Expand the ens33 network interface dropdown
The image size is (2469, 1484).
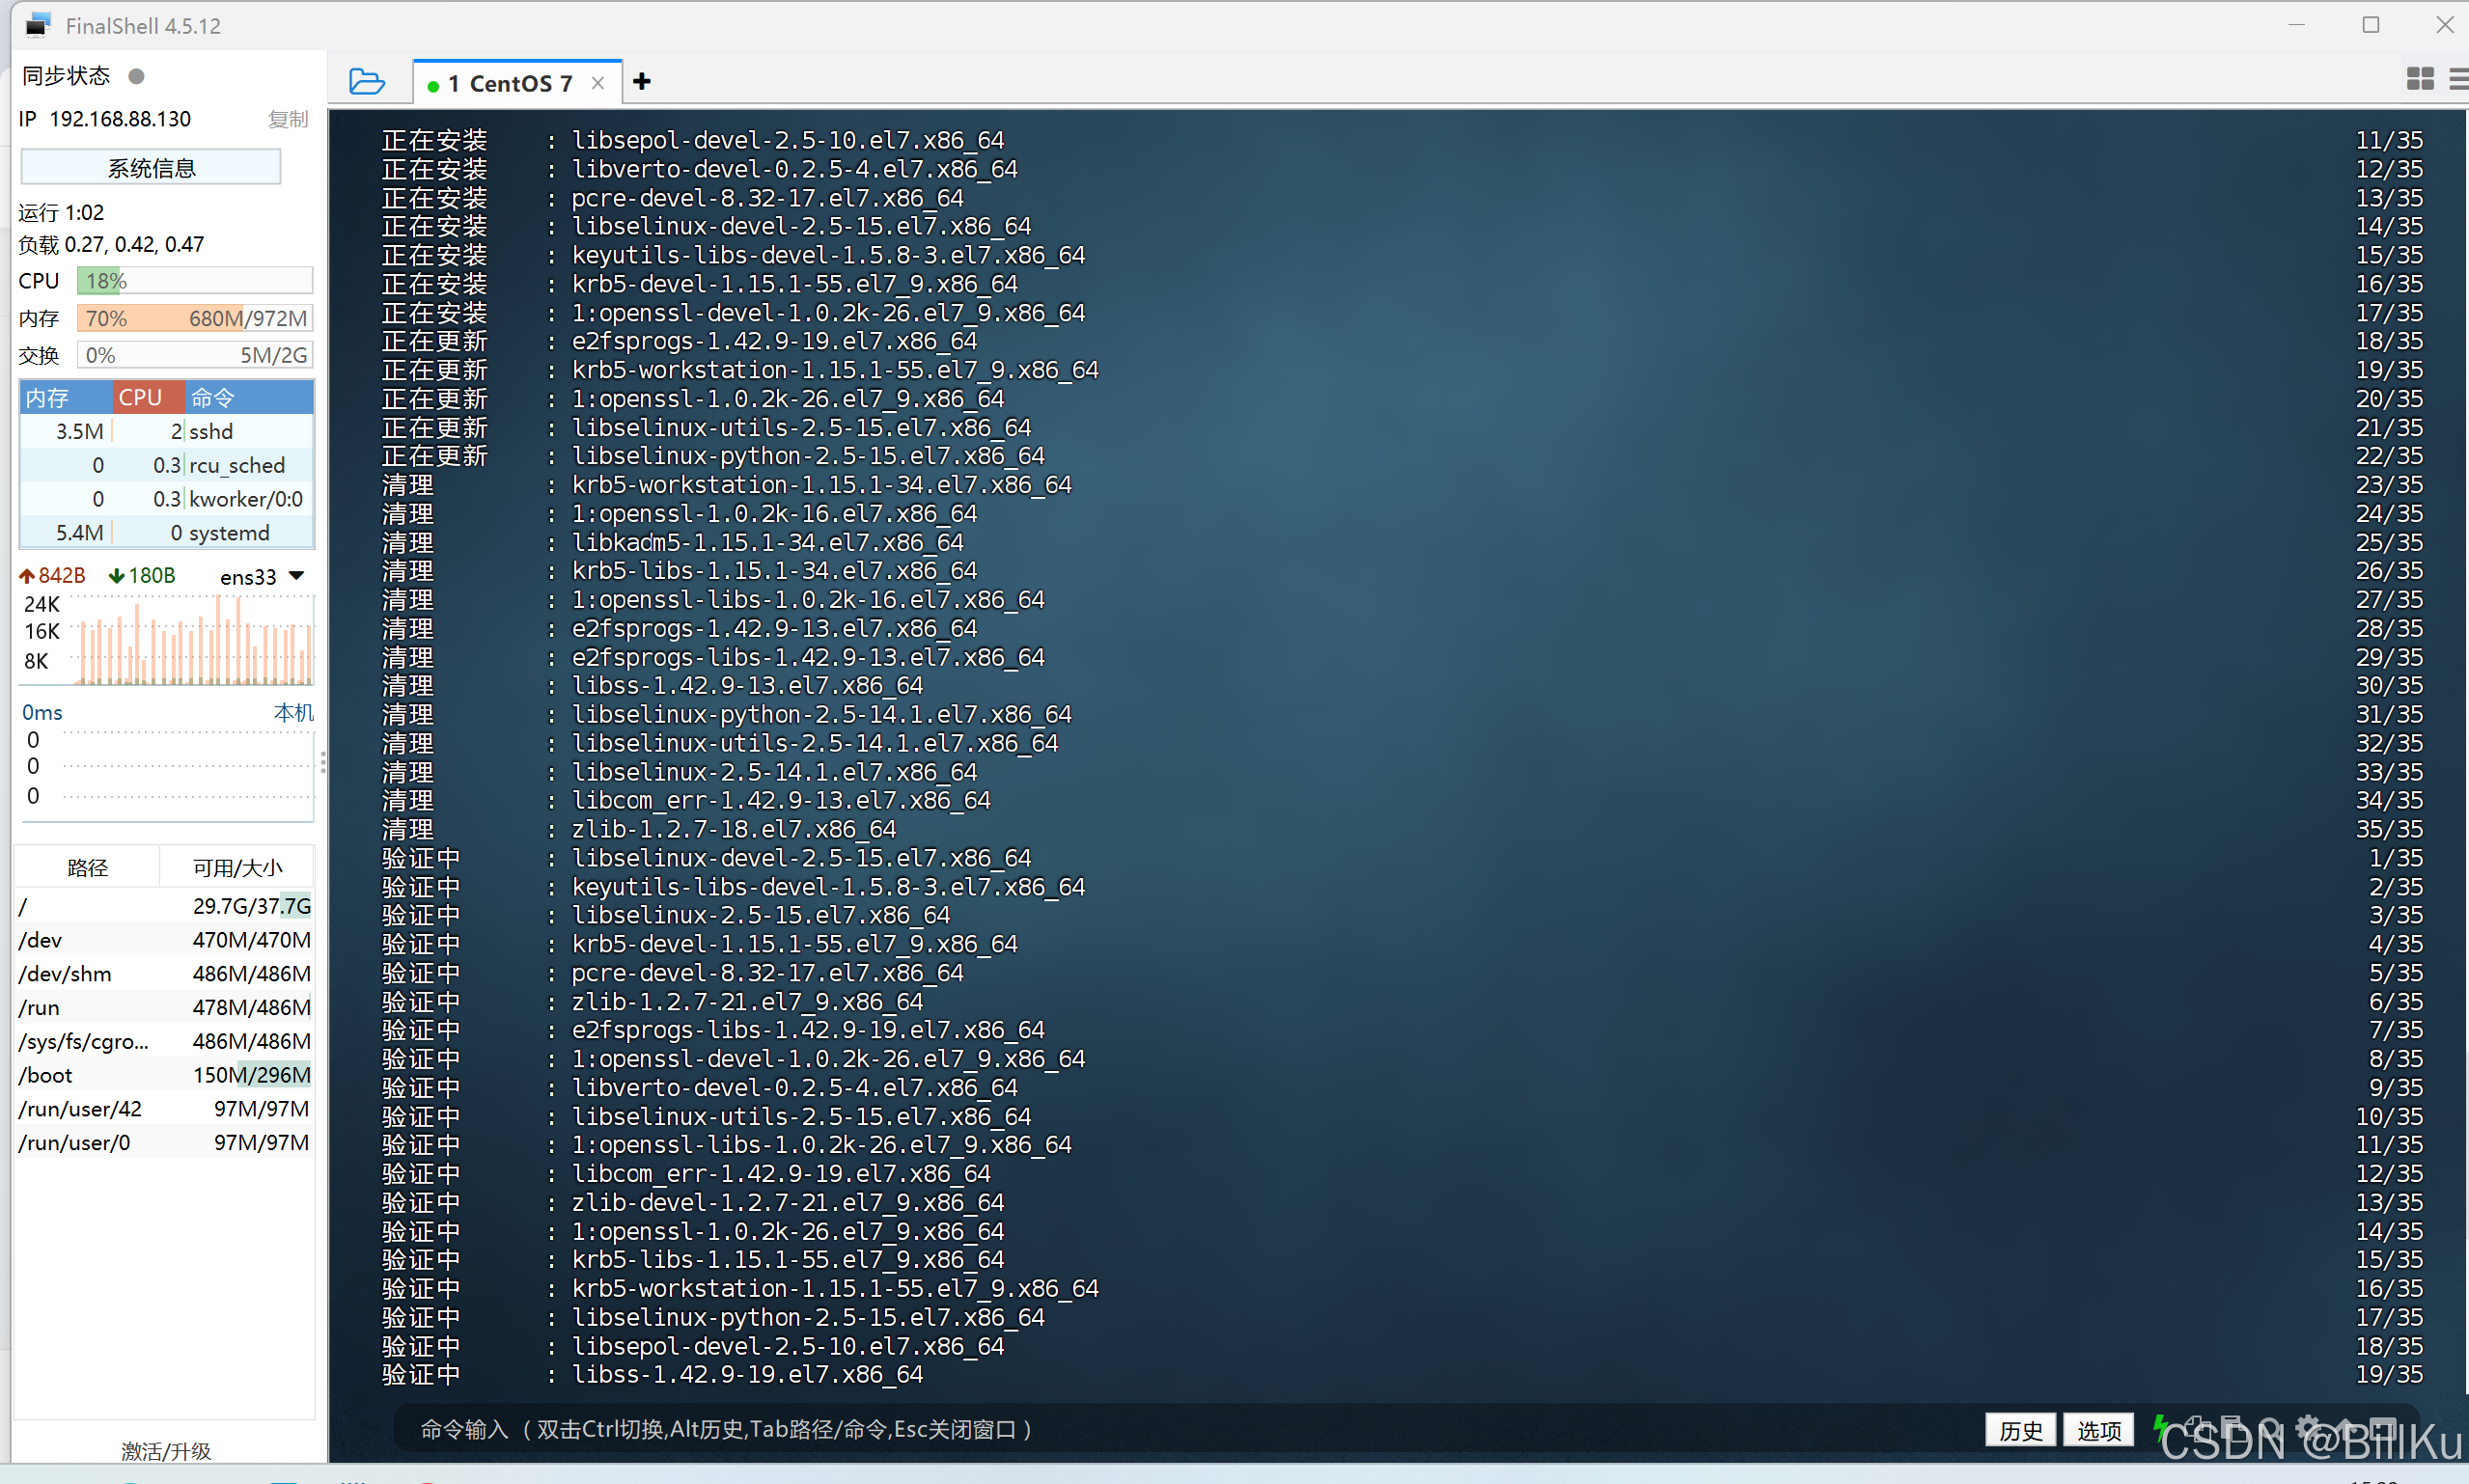click(296, 576)
